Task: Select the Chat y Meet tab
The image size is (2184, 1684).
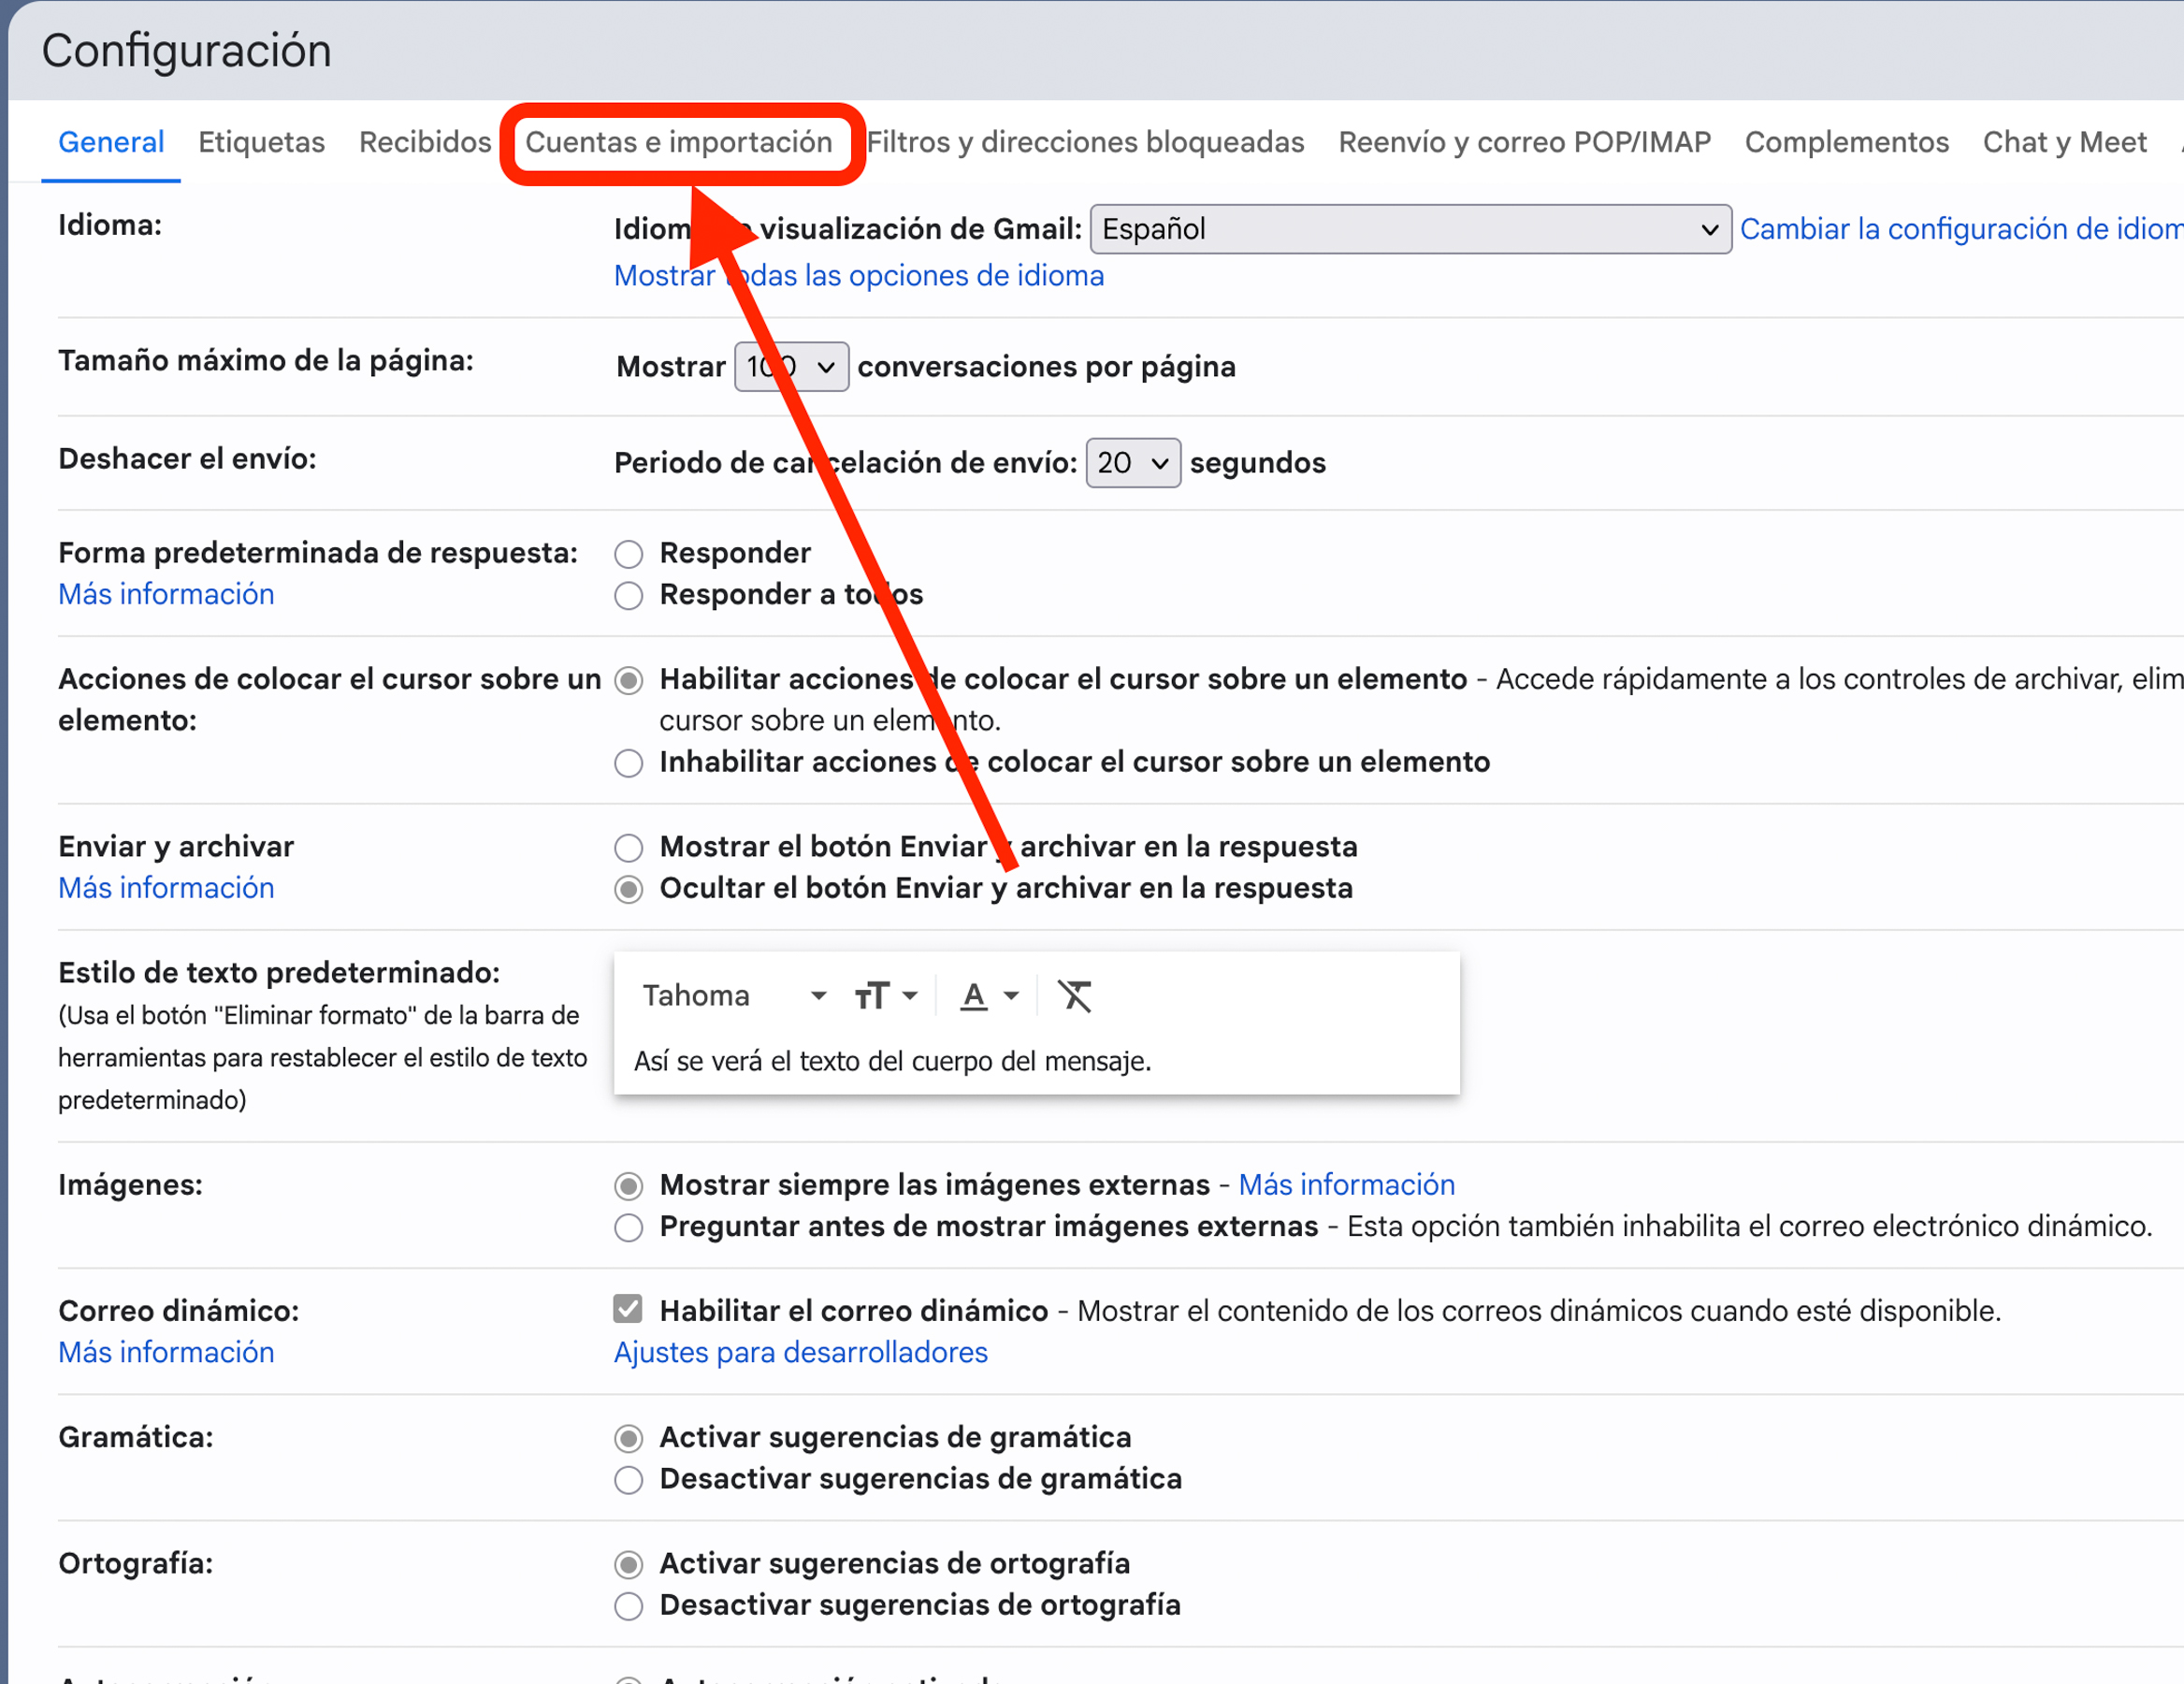Action: click(2064, 142)
